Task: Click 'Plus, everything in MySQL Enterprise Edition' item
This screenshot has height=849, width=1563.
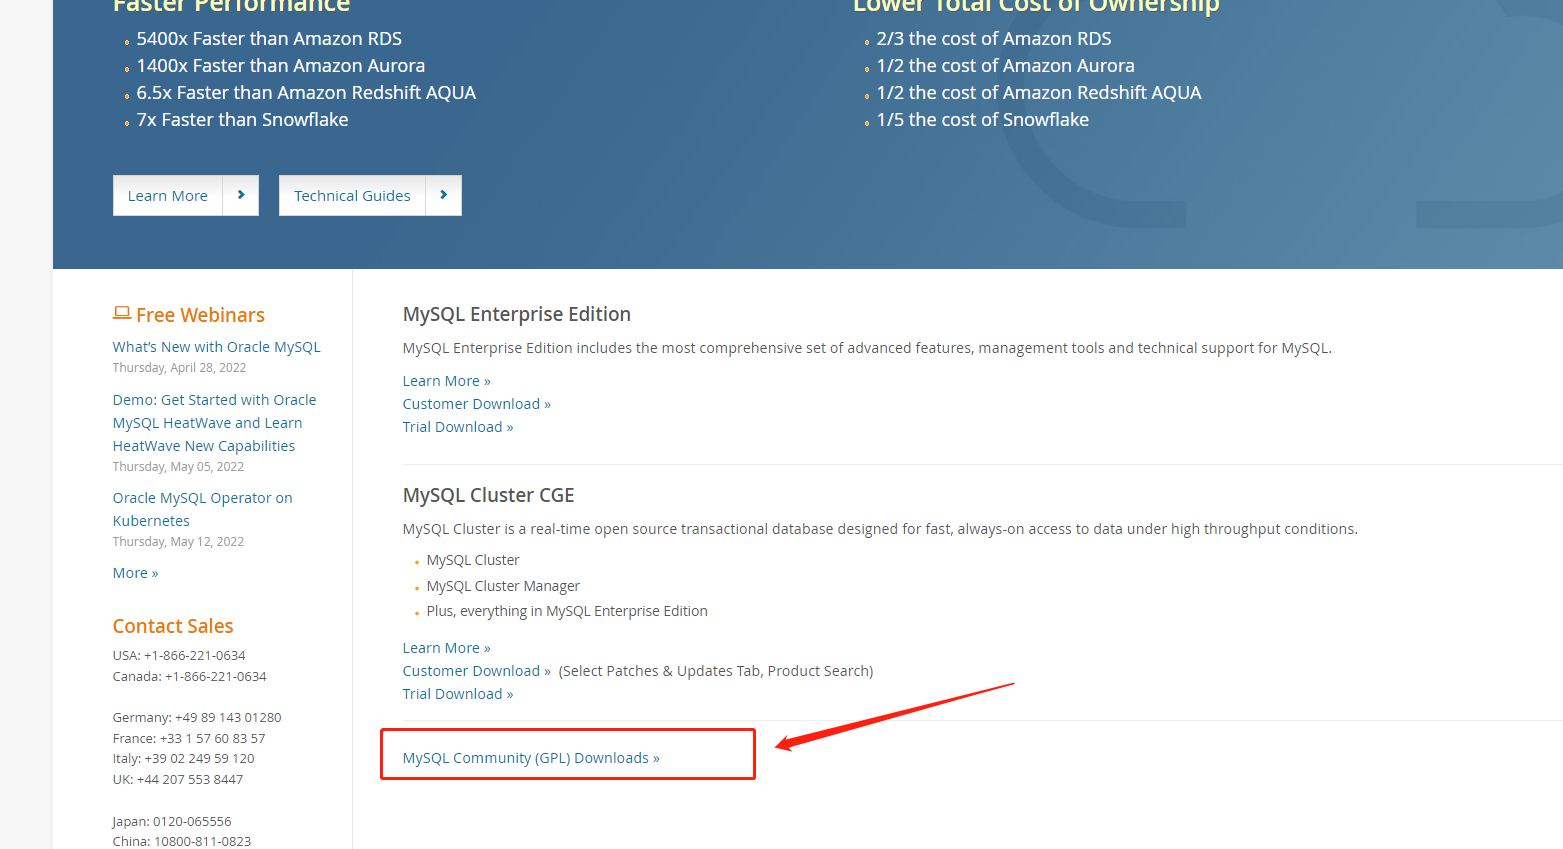Action: 567,611
